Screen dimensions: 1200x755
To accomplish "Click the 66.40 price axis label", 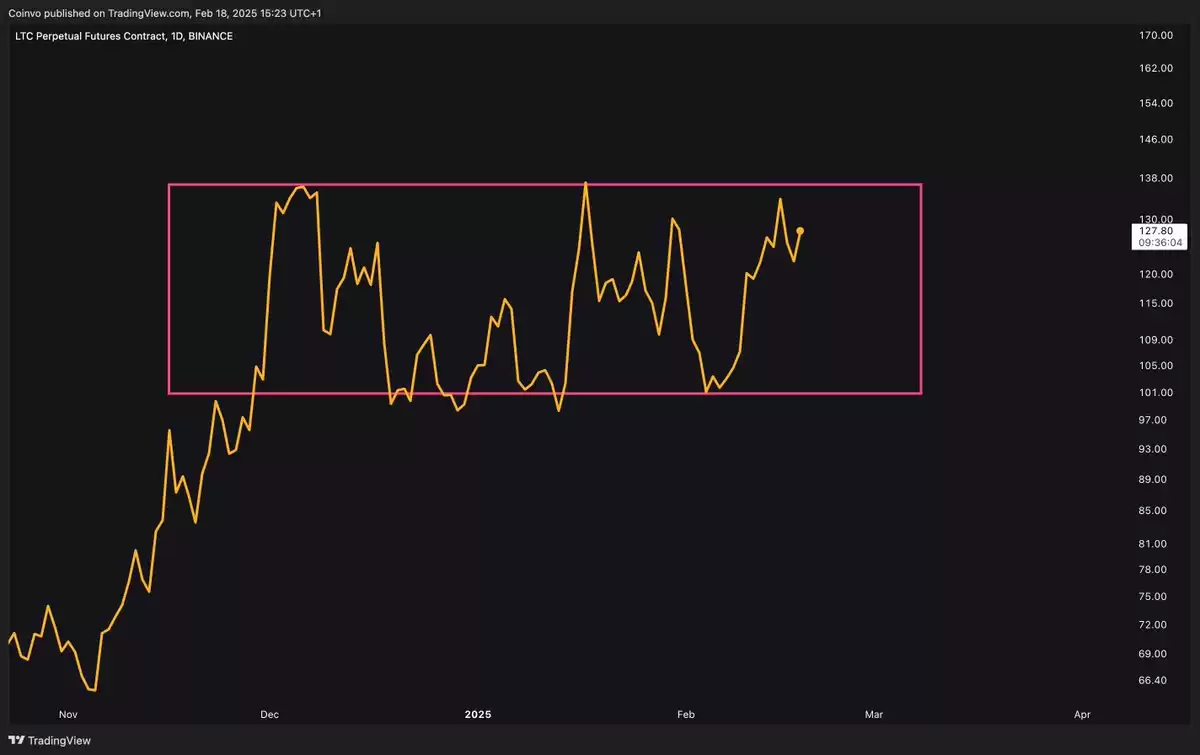I will pyautogui.click(x=1155, y=680).
